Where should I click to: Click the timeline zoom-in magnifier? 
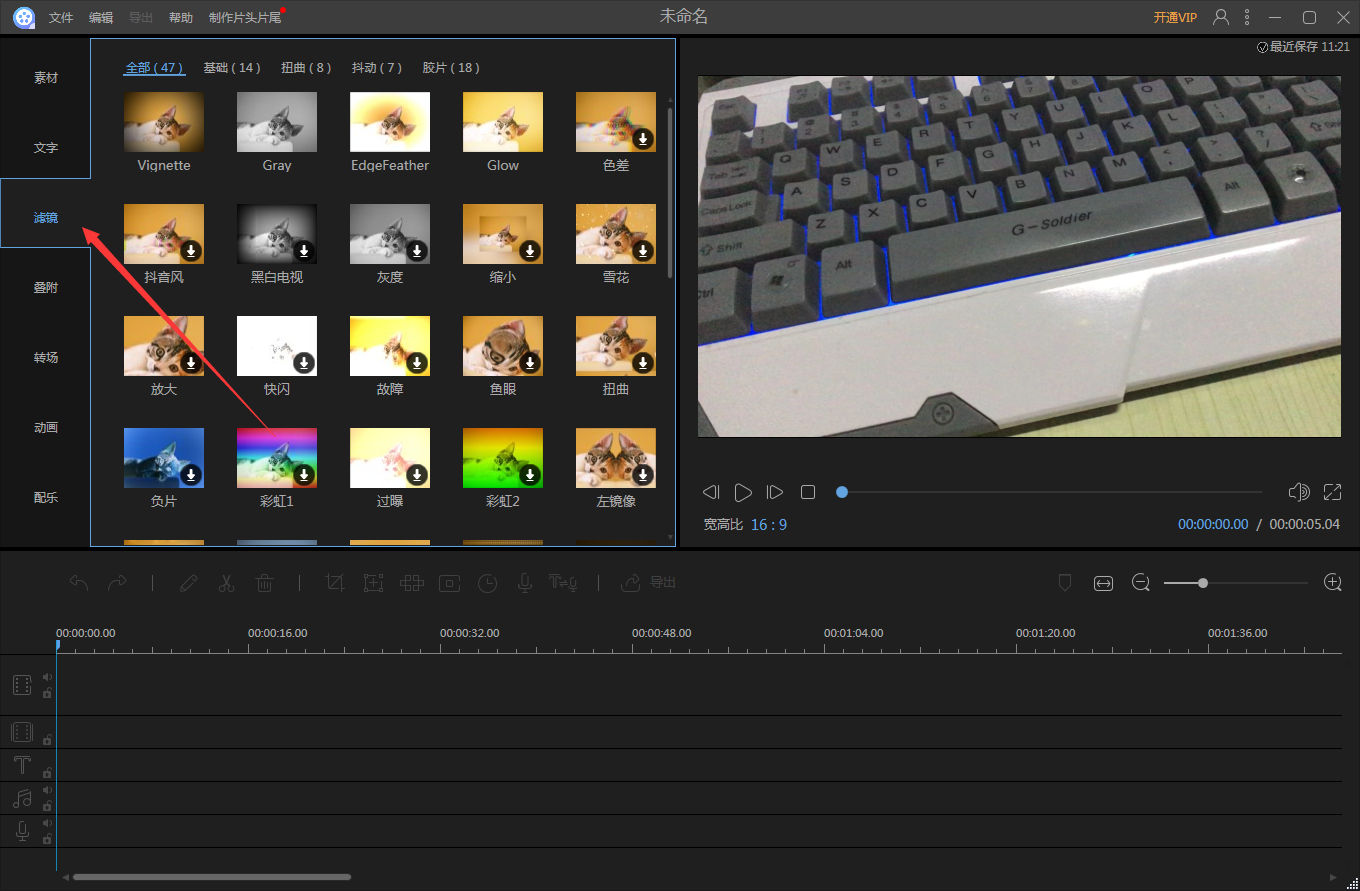(x=1332, y=583)
